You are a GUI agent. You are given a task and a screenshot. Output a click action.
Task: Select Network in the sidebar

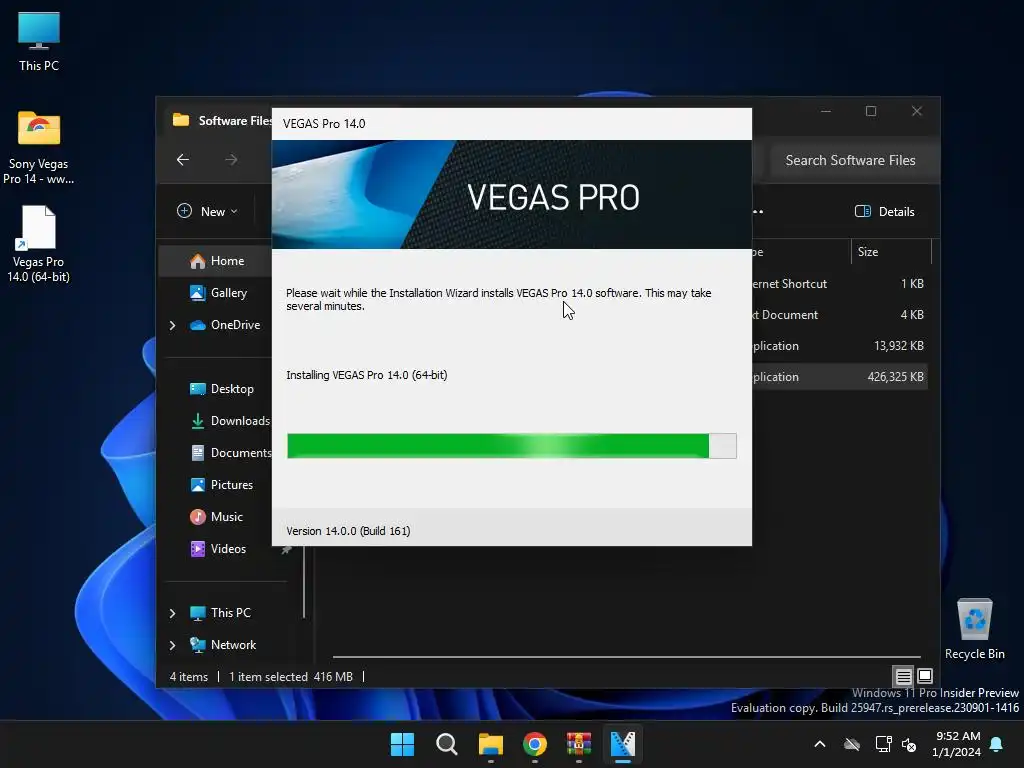tap(223, 645)
